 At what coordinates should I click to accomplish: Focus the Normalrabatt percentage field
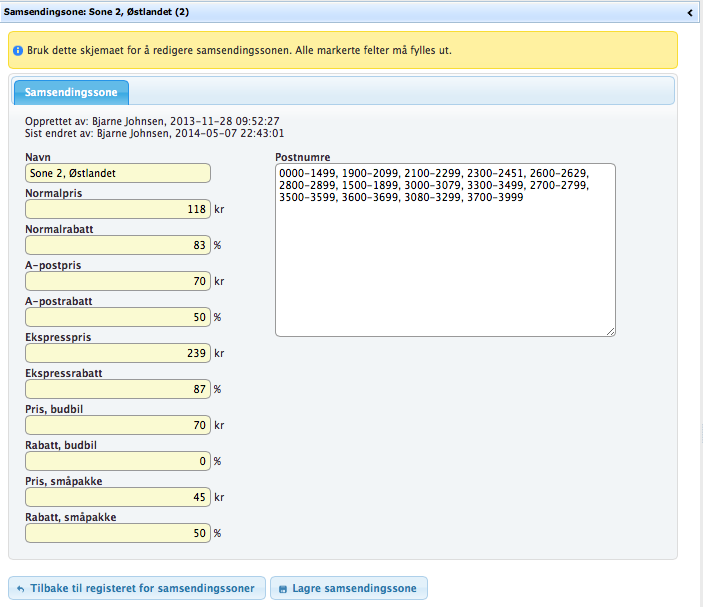[x=118, y=245]
